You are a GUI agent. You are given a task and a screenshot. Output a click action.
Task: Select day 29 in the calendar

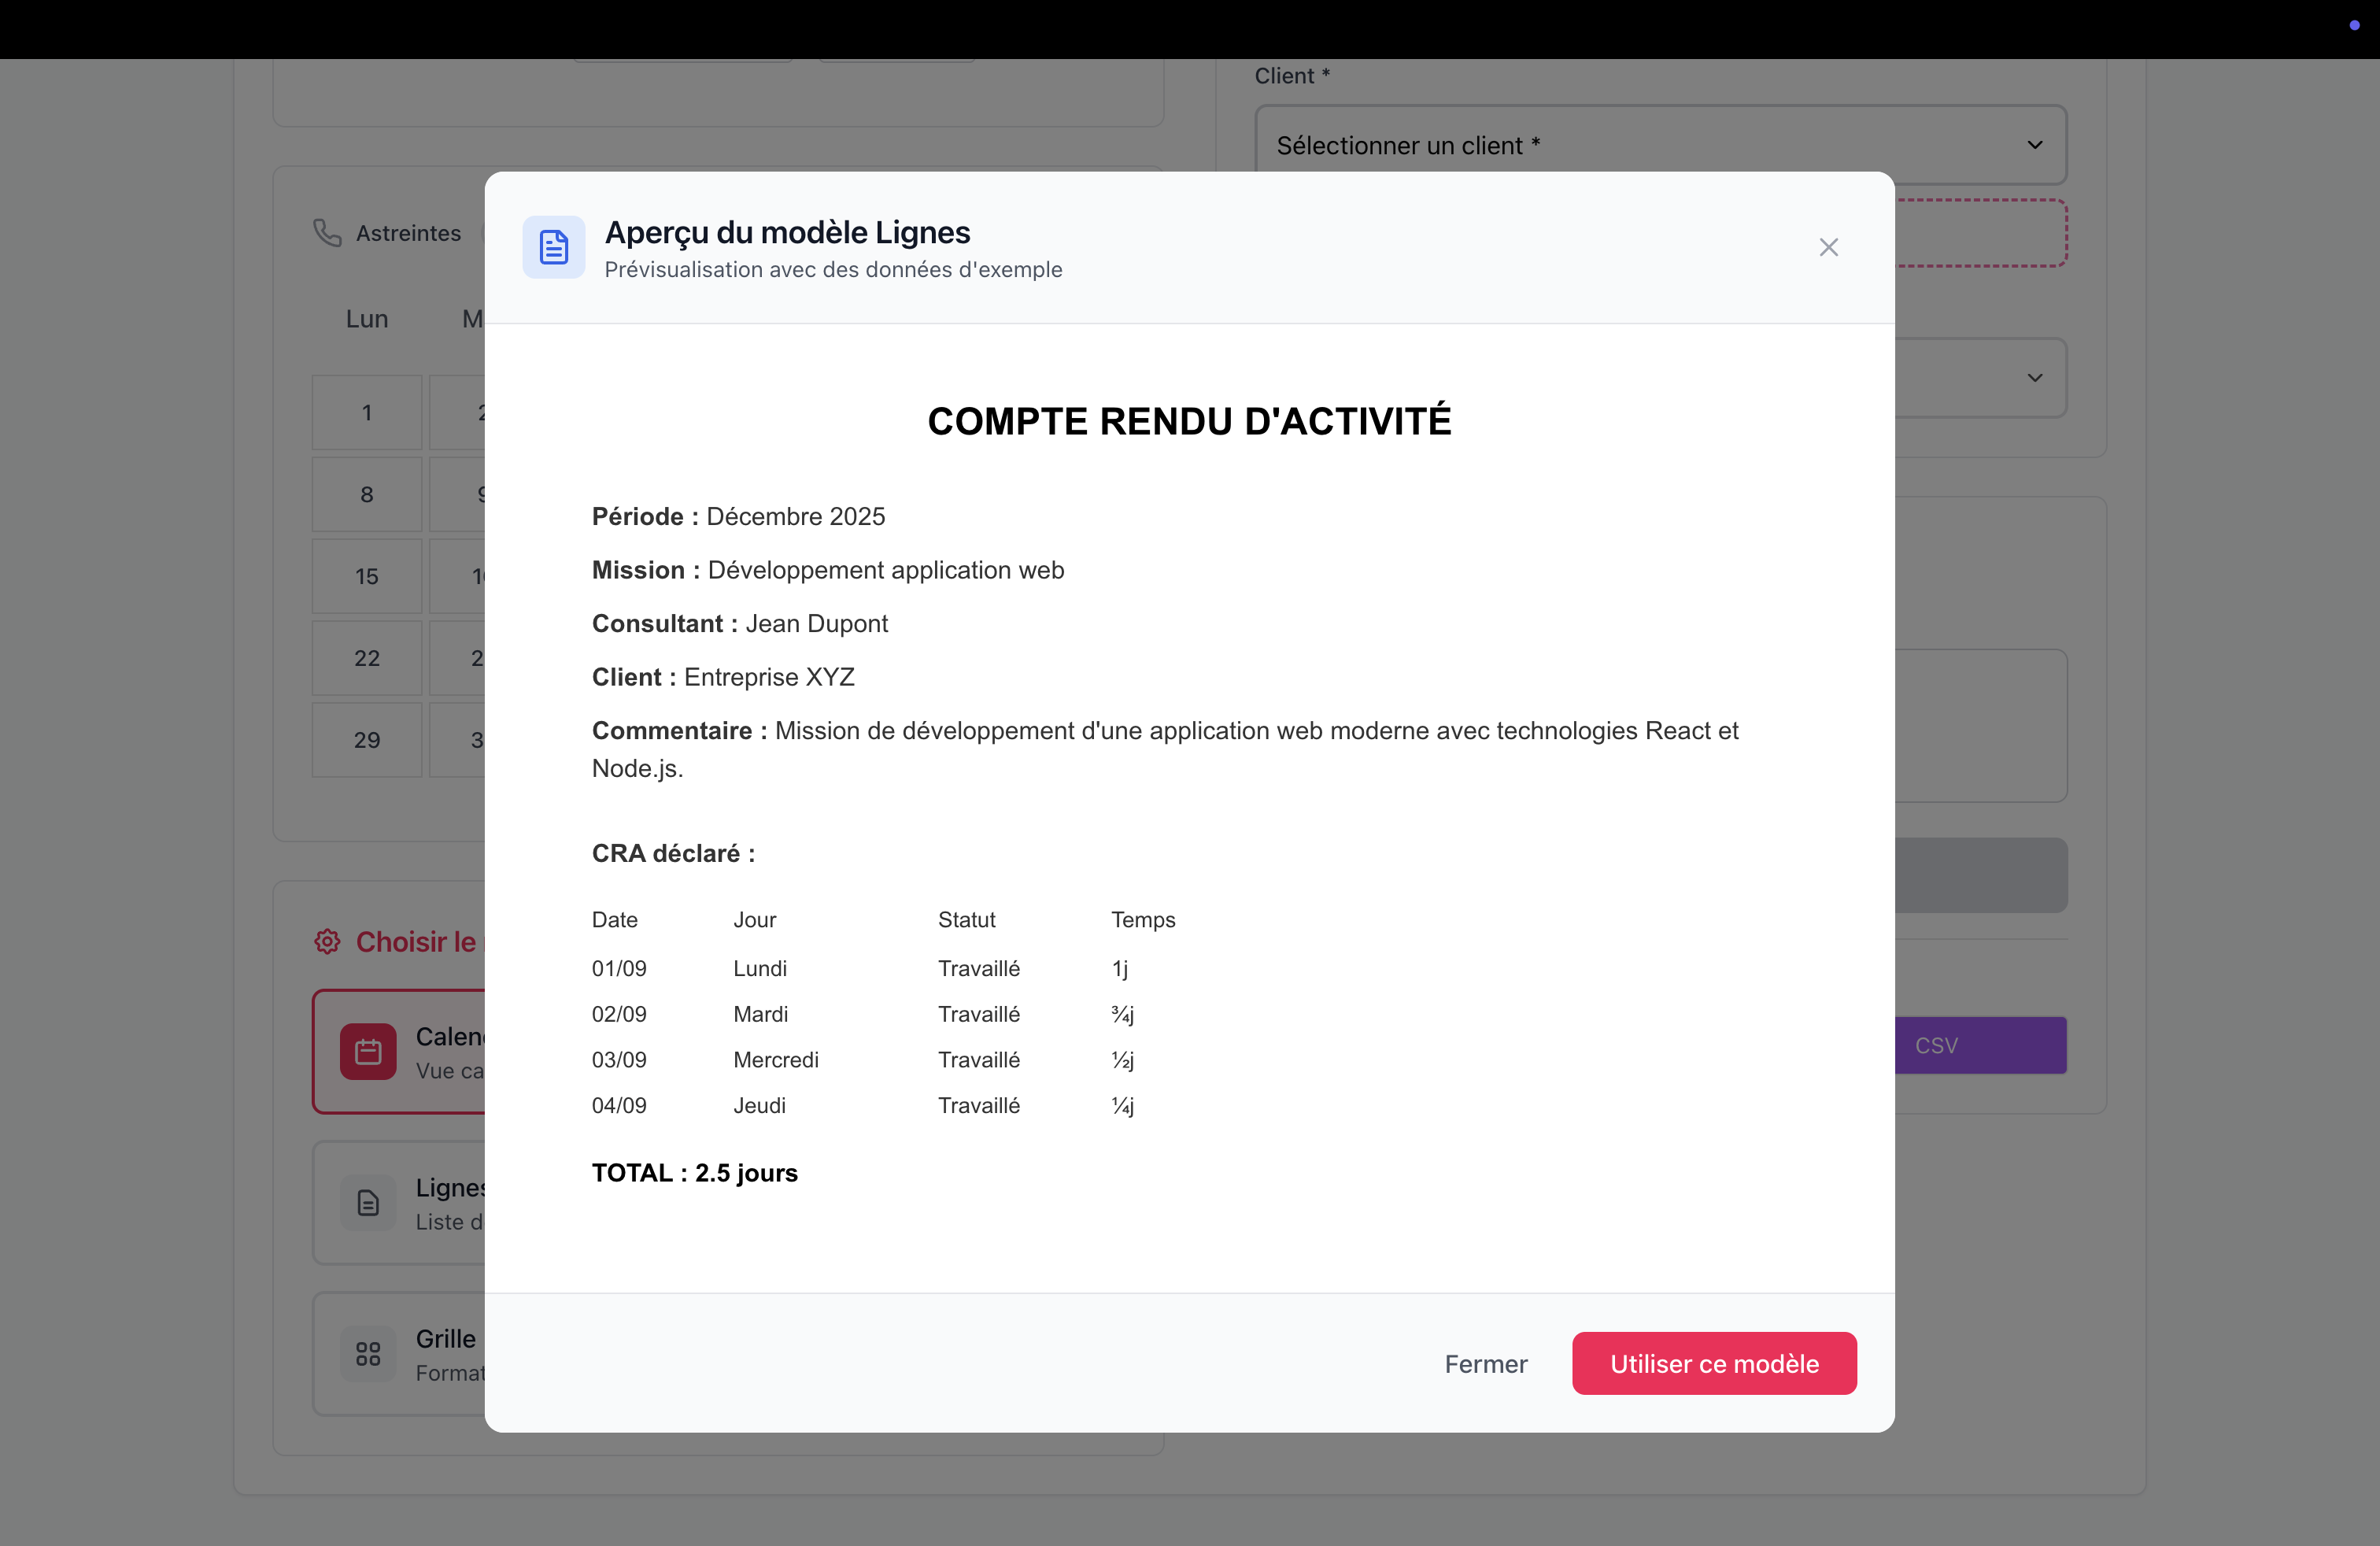coord(367,740)
